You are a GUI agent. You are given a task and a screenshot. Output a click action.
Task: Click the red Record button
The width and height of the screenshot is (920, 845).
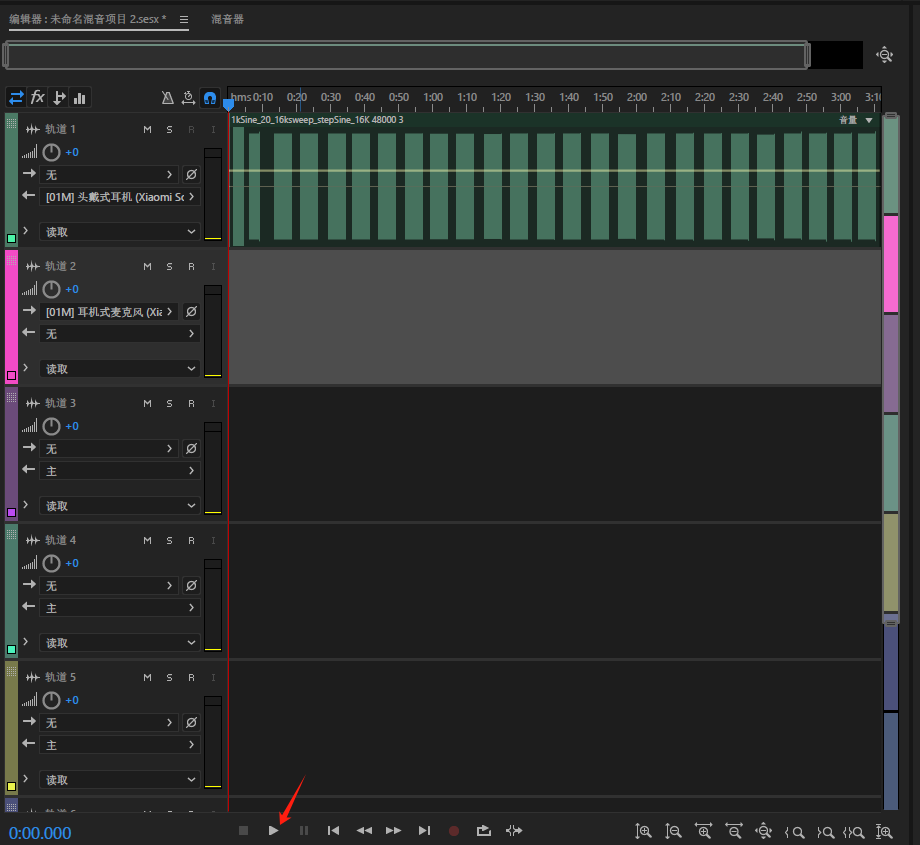[x=454, y=830]
